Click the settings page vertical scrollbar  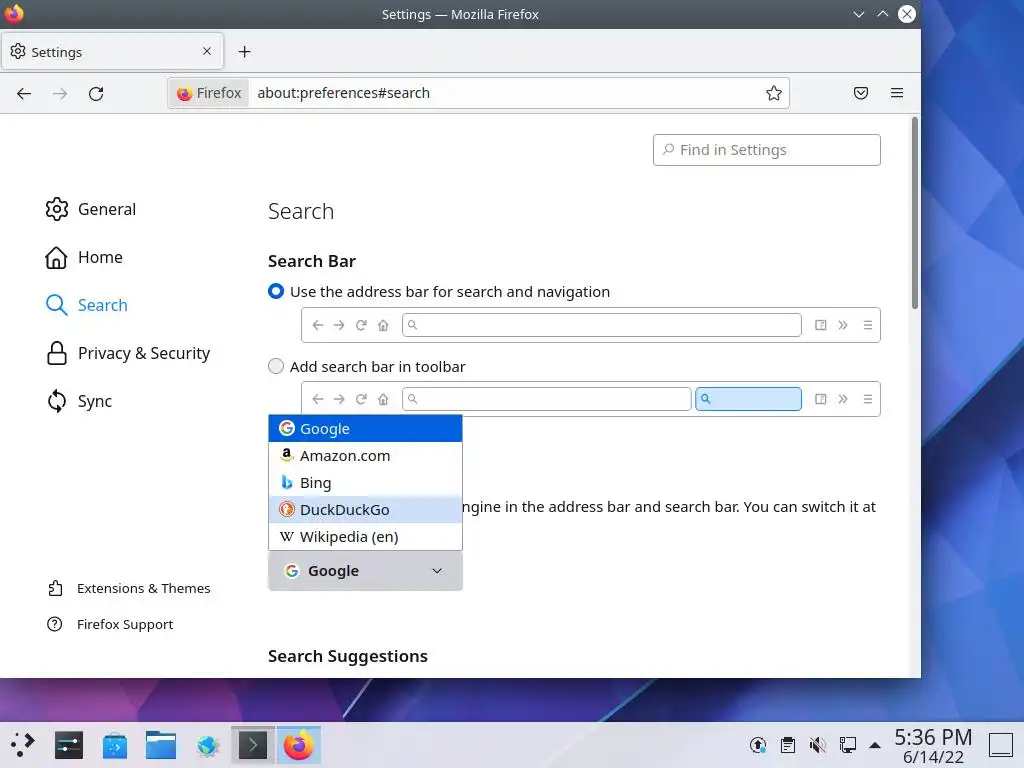coord(915,213)
